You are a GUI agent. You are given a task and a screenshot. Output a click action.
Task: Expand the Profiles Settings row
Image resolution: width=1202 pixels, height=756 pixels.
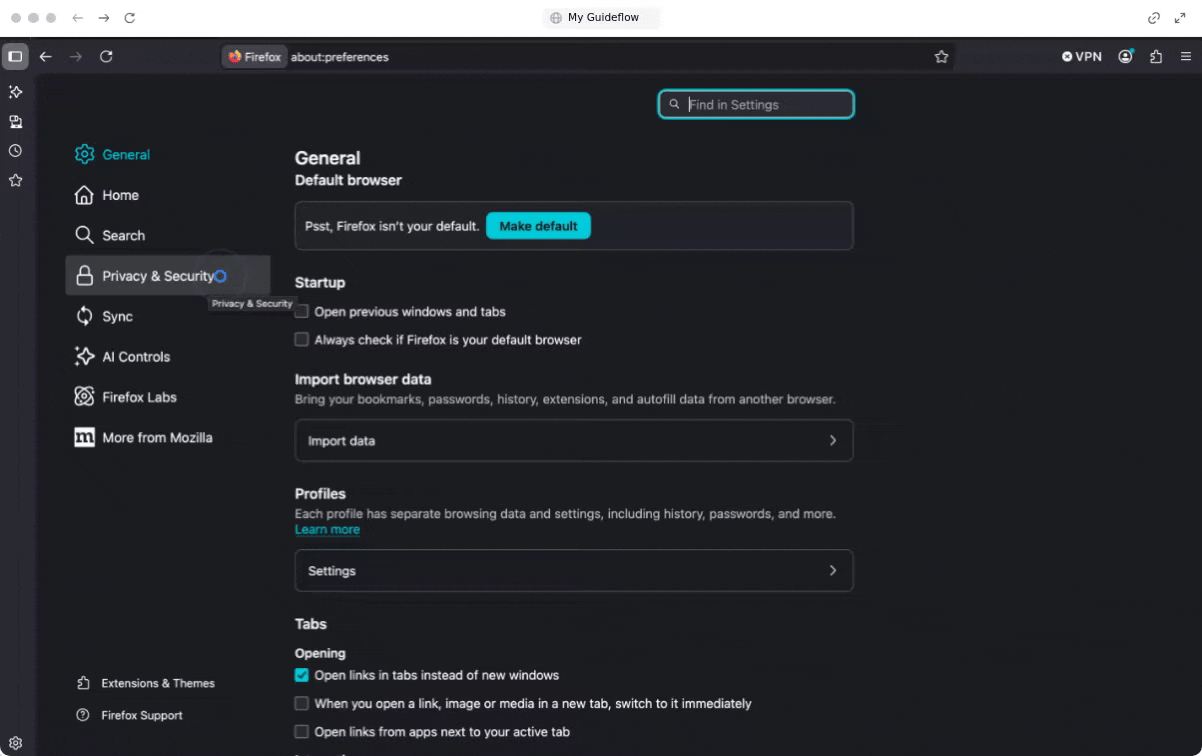click(x=573, y=571)
